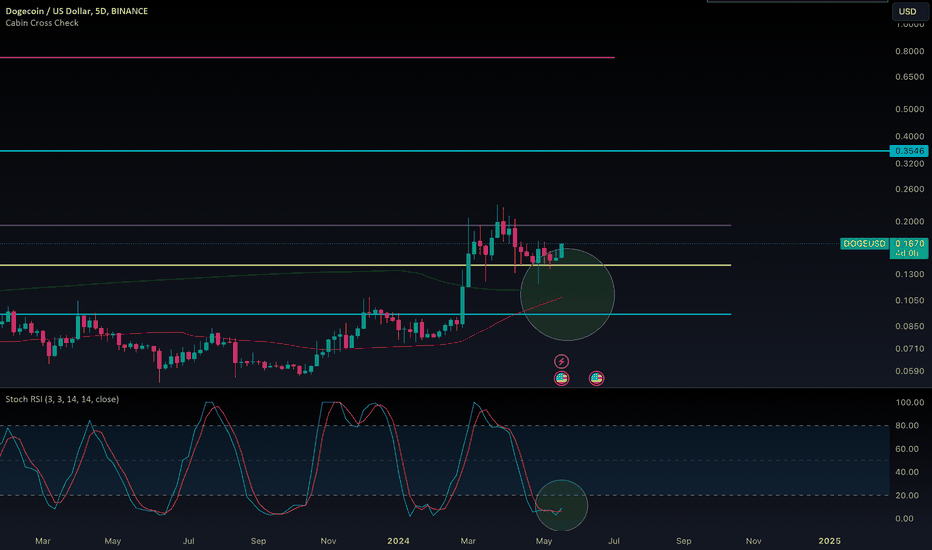This screenshot has width=932, height=550.
Task: Click the 0.1300 price axis label
Action: (909, 274)
